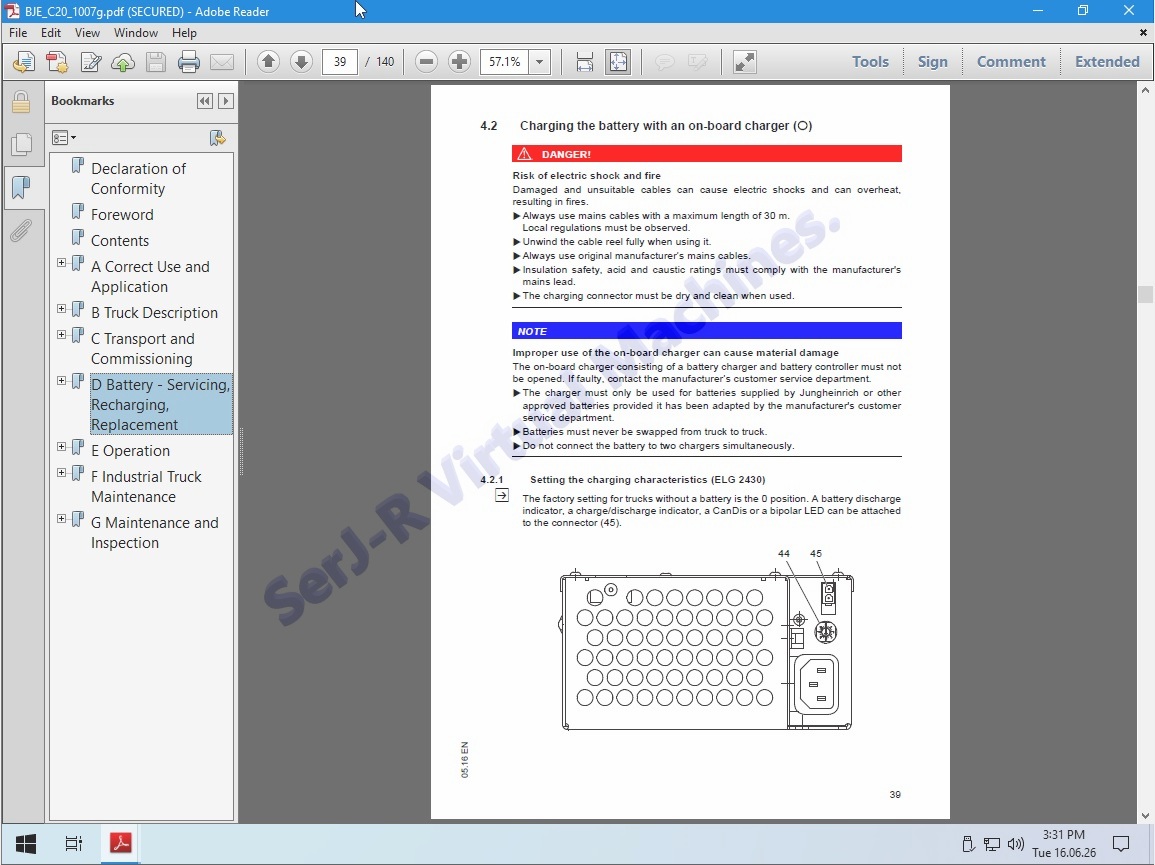This screenshot has height=865, width=1155.
Task: Zoom in with plus button
Action: coord(459,62)
